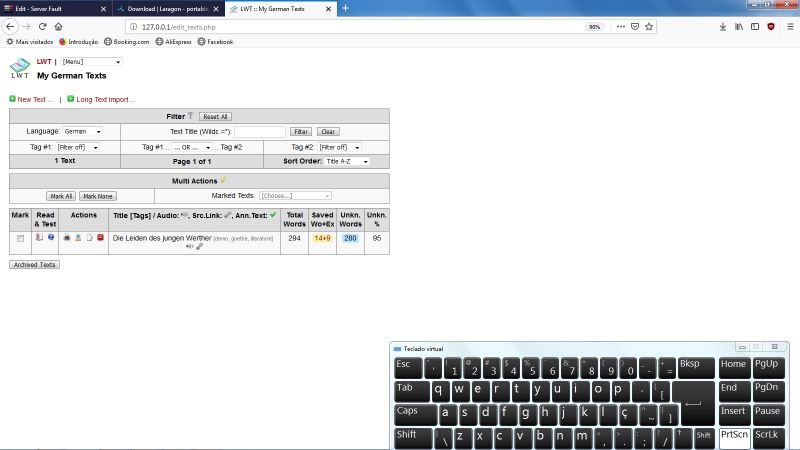
Task: Open Facebook bookmark
Action: point(215,42)
